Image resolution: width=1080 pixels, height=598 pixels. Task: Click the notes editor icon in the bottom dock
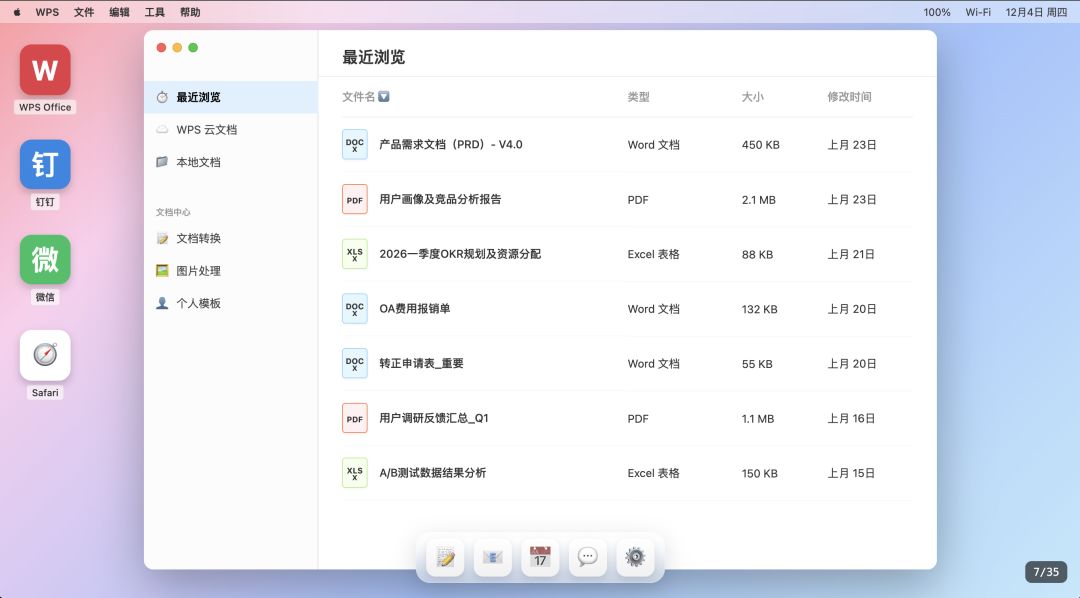click(x=445, y=558)
